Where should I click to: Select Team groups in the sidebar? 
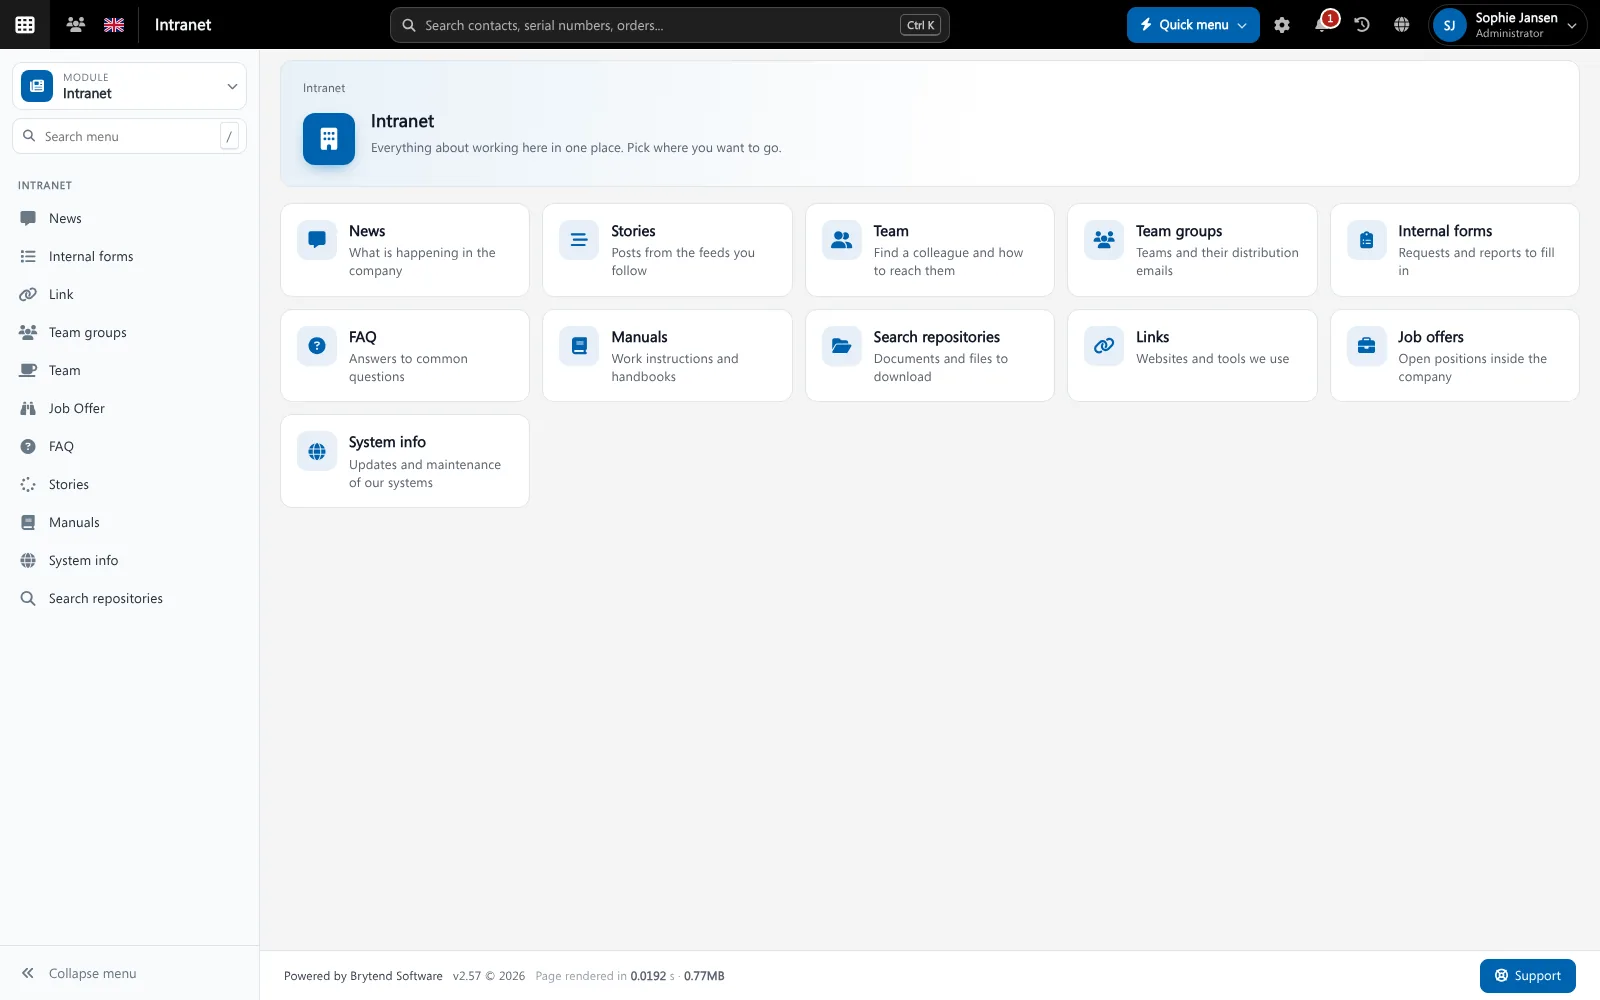(x=129, y=332)
